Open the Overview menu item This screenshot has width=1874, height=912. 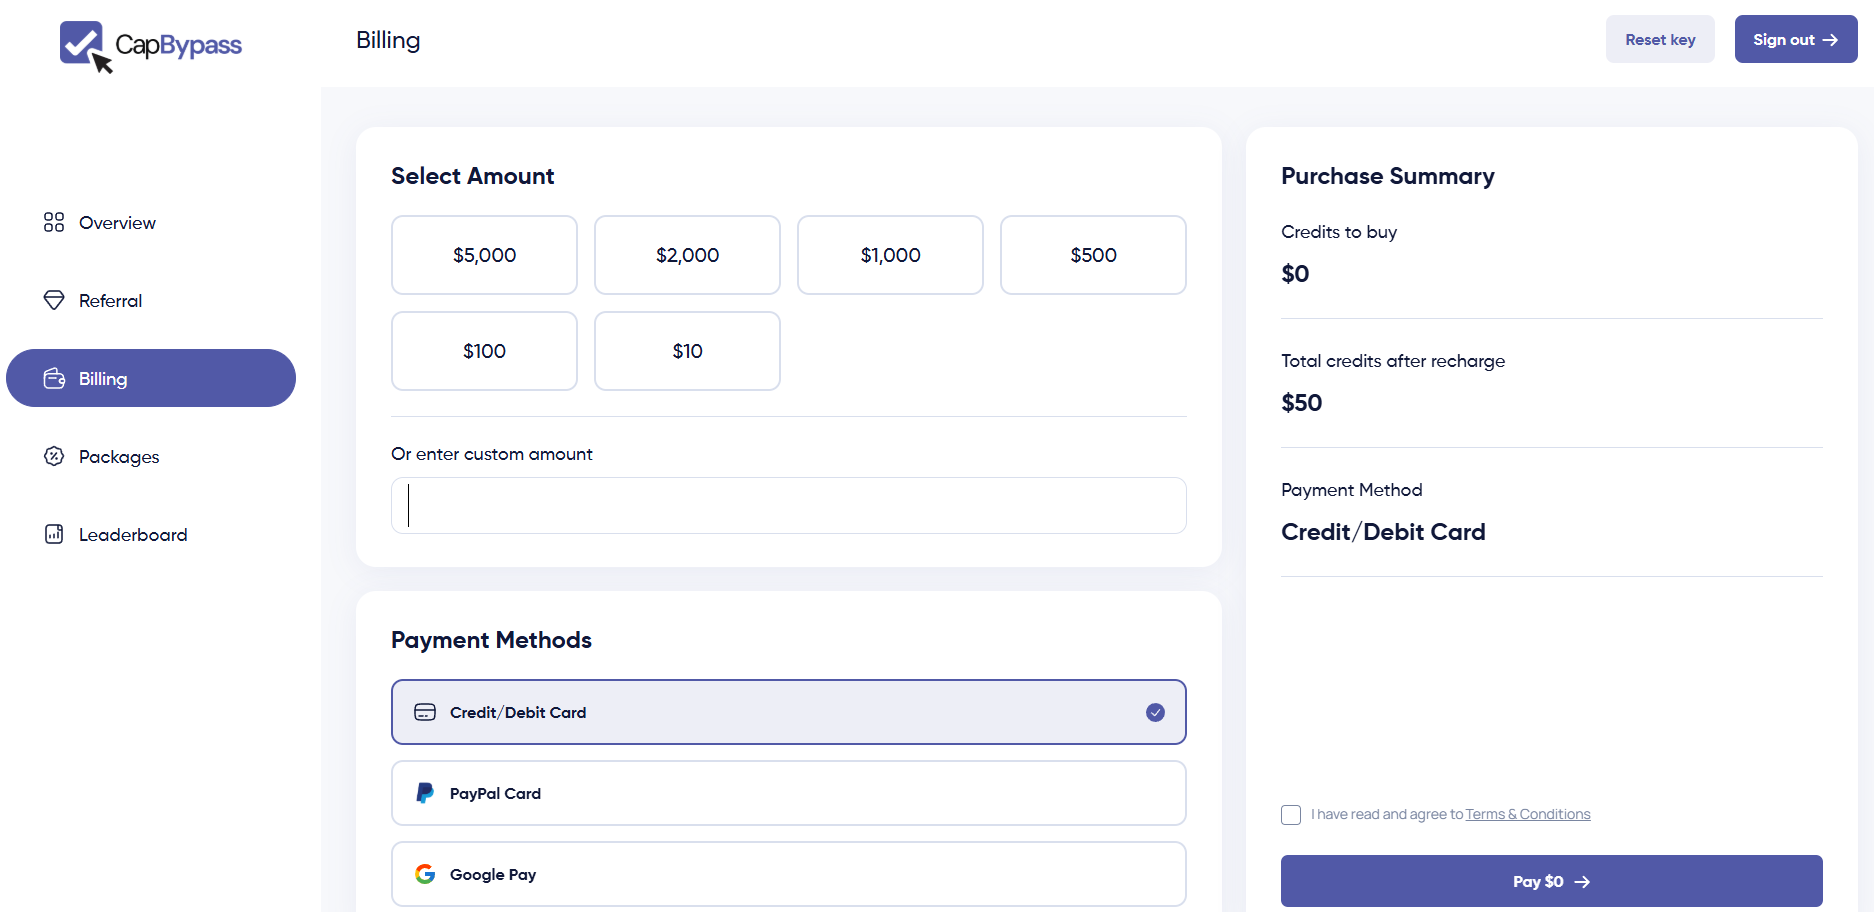(x=151, y=222)
